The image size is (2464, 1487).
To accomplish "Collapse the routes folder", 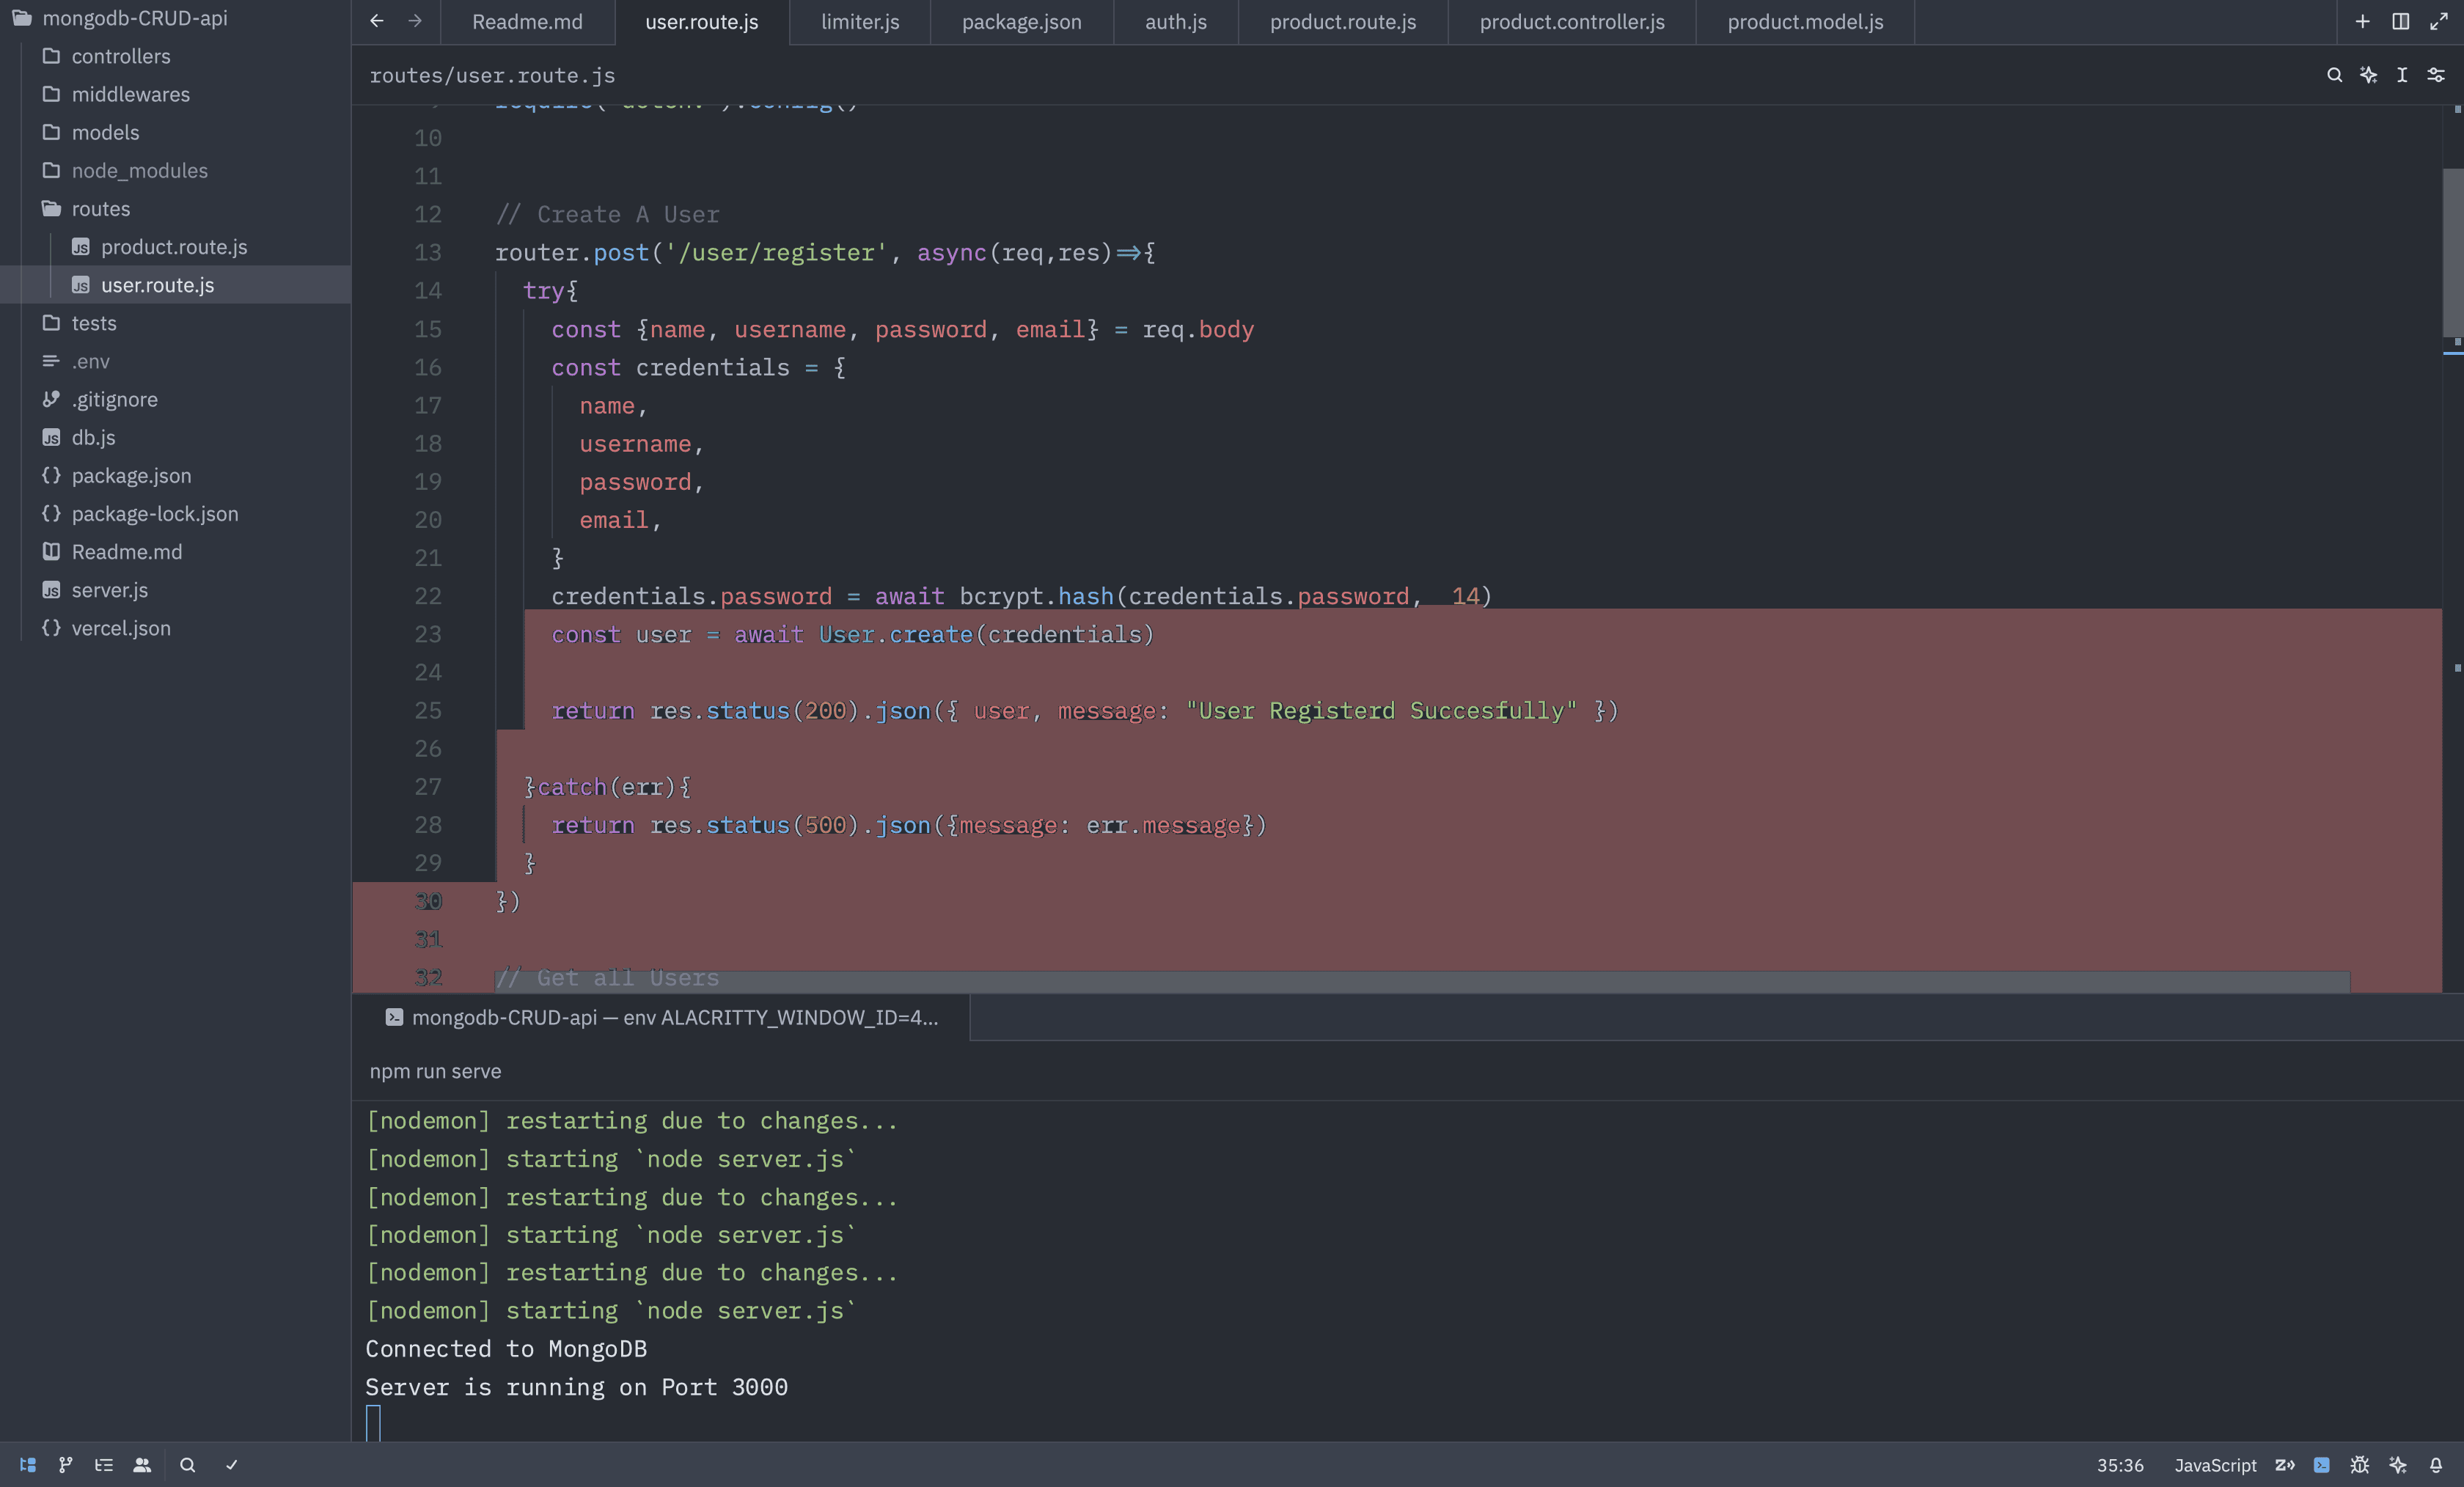I will 175,208.
